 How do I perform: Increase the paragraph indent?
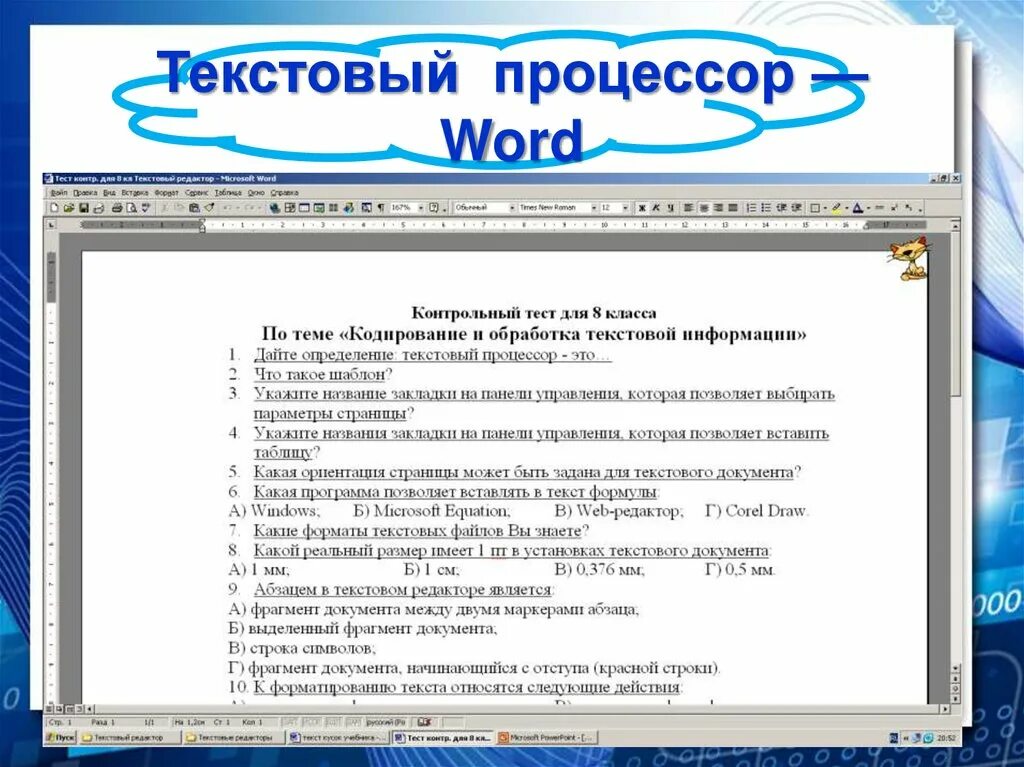pyautogui.click(x=797, y=208)
